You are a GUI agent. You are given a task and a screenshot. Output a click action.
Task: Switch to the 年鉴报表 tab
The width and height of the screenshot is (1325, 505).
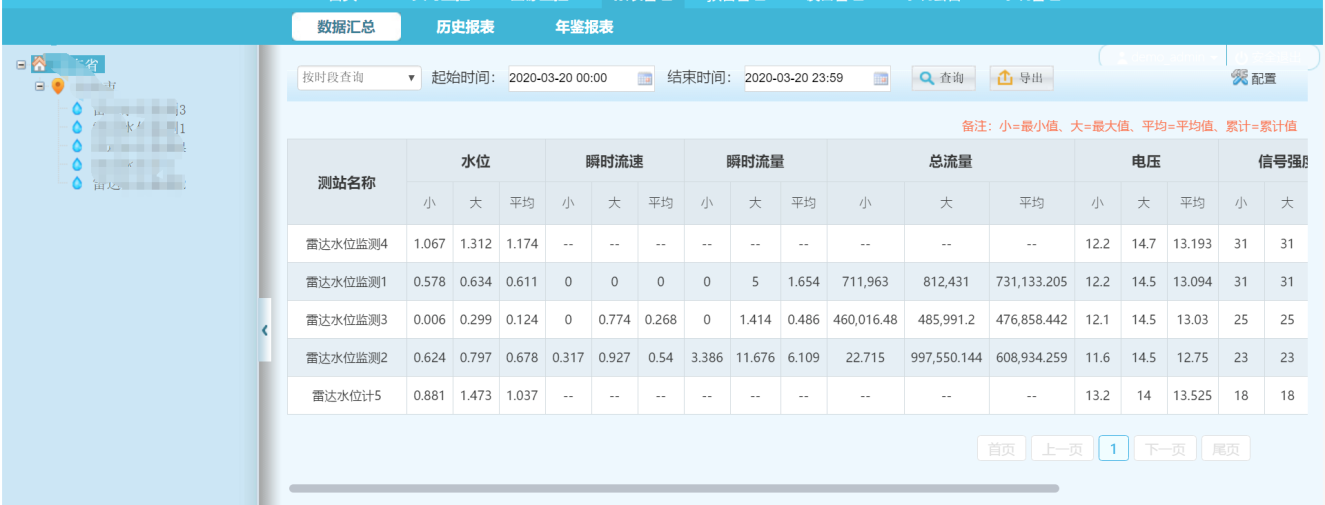click(x=584, y=27)
